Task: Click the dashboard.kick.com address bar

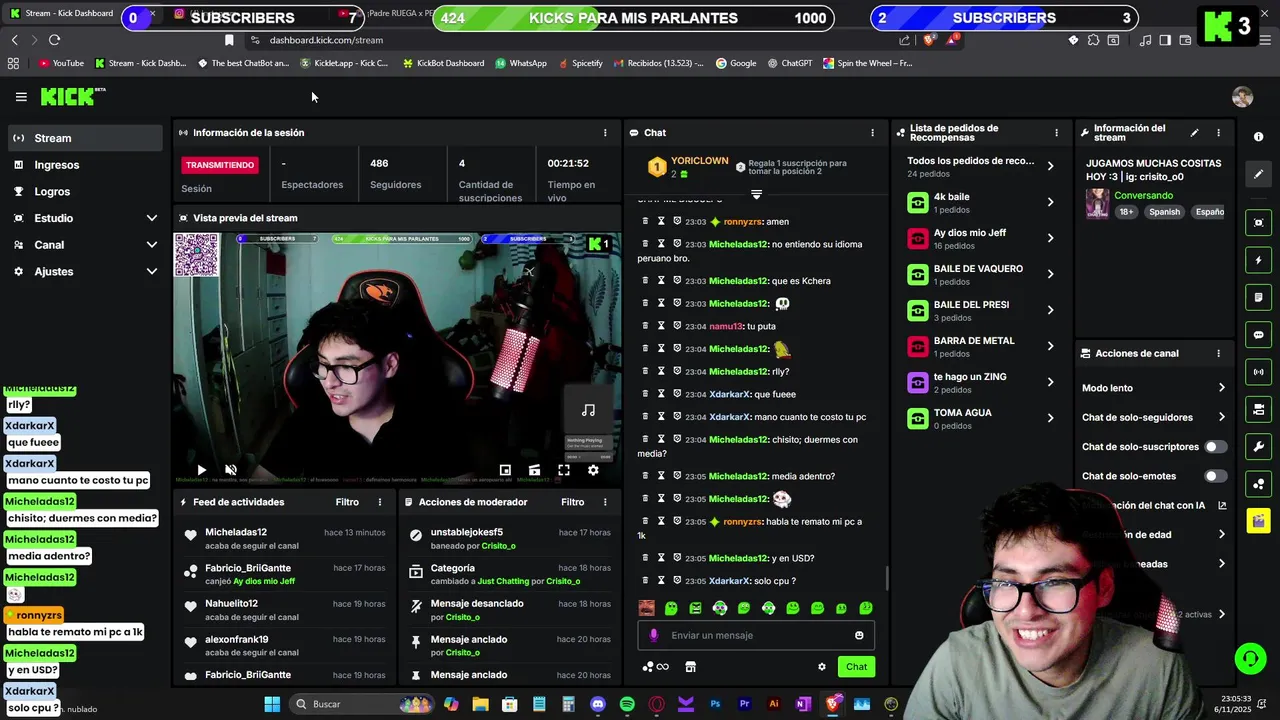Action: [326, 40]
